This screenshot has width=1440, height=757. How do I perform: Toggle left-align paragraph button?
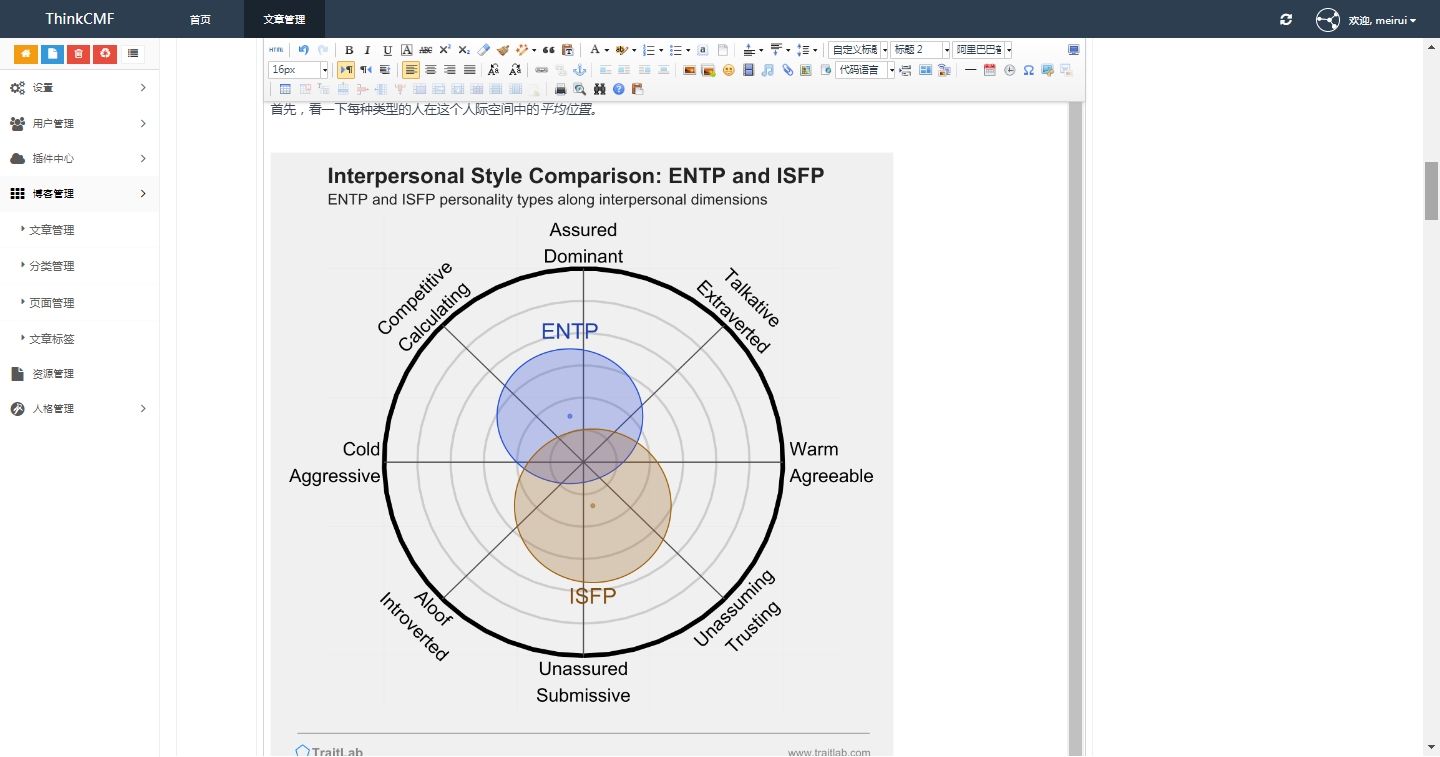(411, 70)
